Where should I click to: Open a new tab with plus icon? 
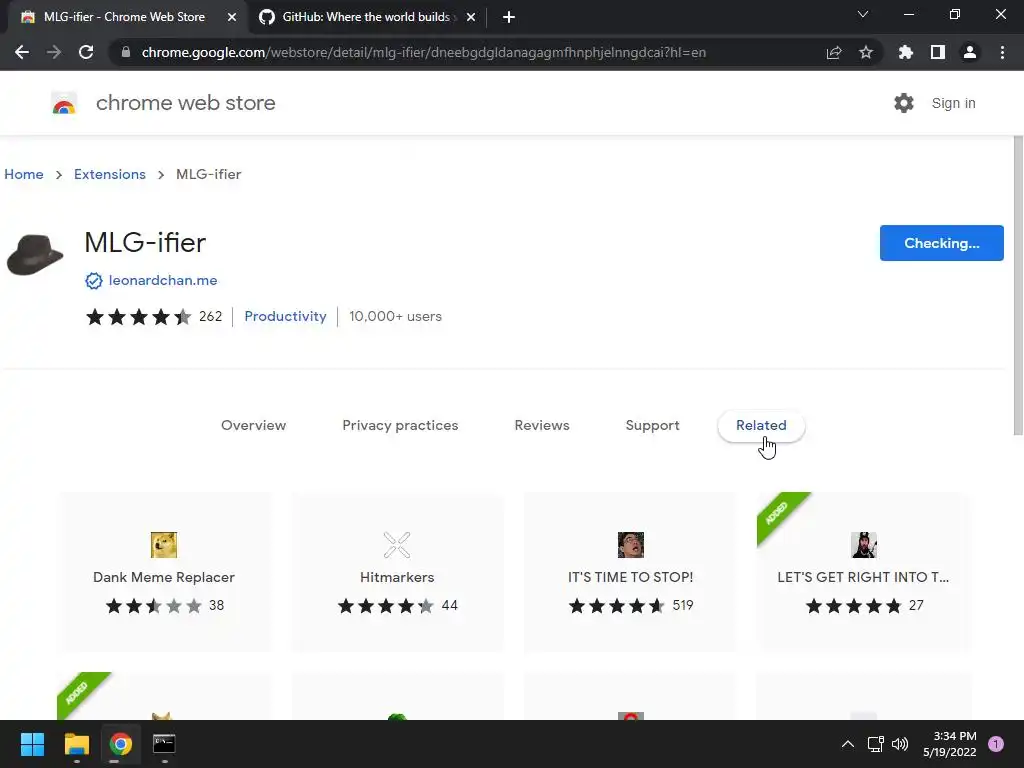point(509,17)
